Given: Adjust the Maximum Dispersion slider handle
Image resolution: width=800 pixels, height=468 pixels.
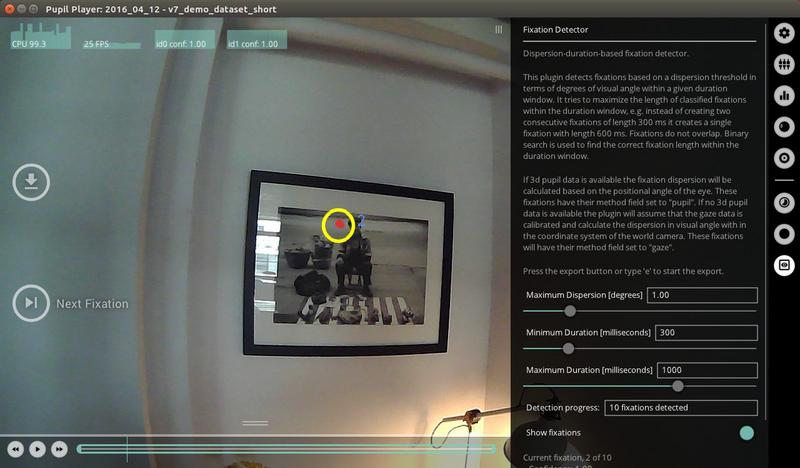Looking at the screenshot, I should coord(570,311).
